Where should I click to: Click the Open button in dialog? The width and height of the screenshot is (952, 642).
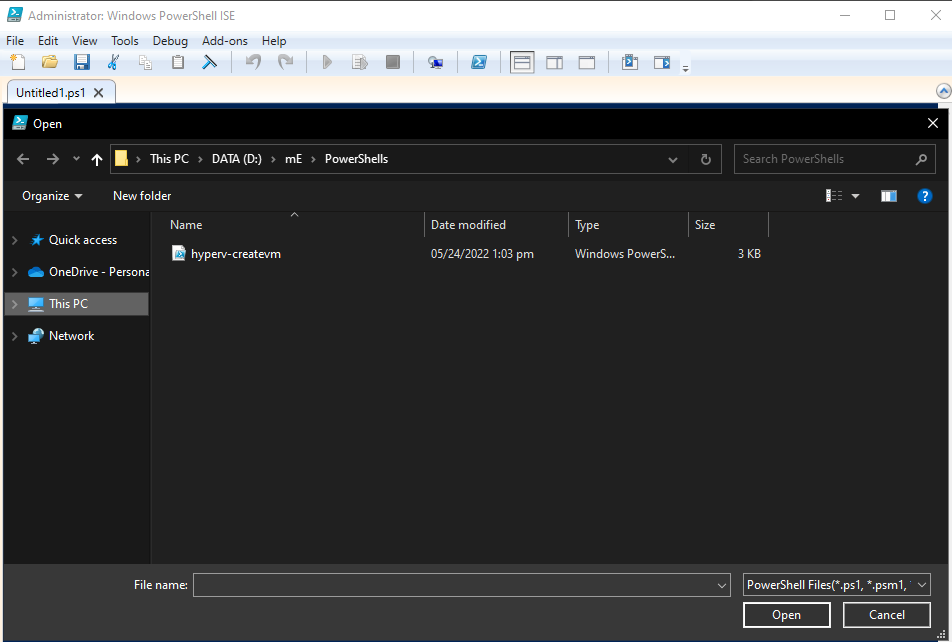click(786, 615)
